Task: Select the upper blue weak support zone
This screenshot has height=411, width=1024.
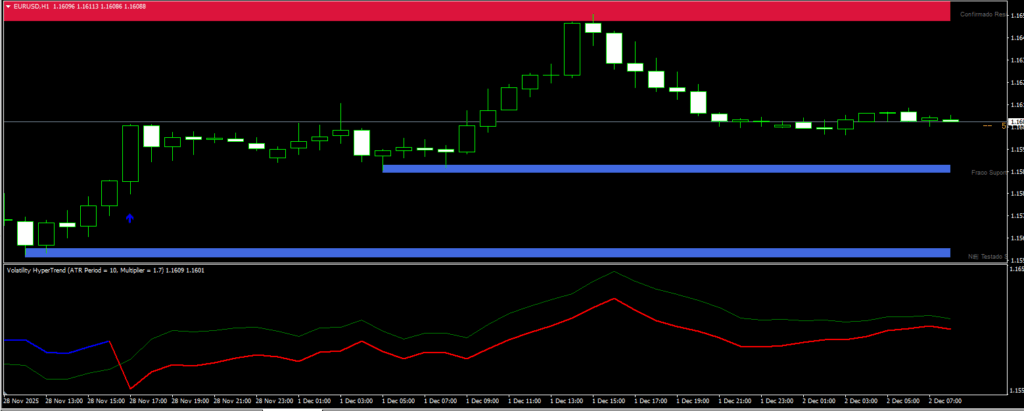Action: pyautogui.click(x=665, y=169)
